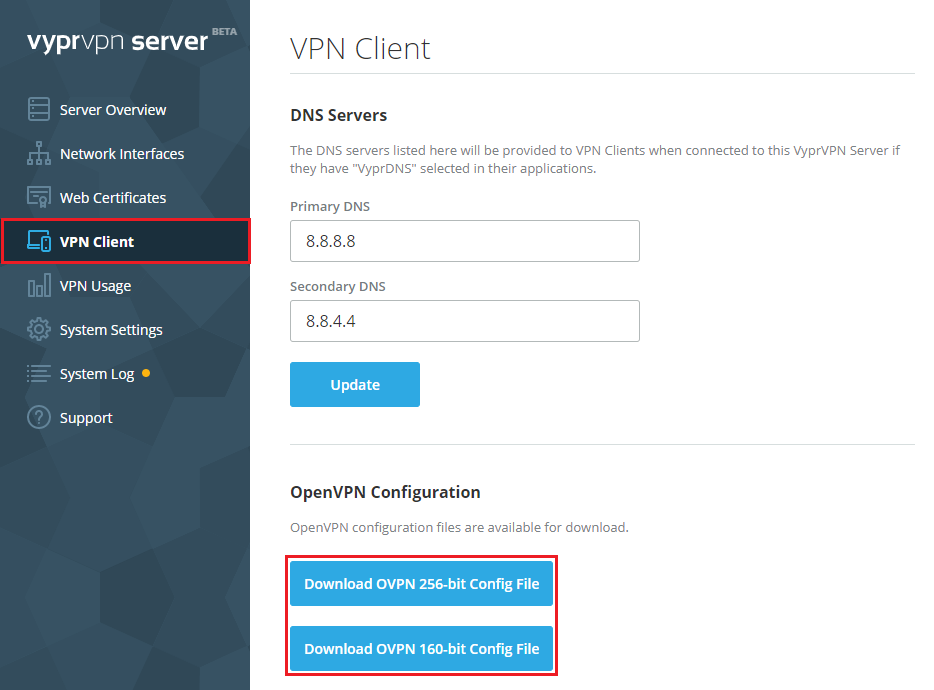View the VPN Usage page

[95, 286]
